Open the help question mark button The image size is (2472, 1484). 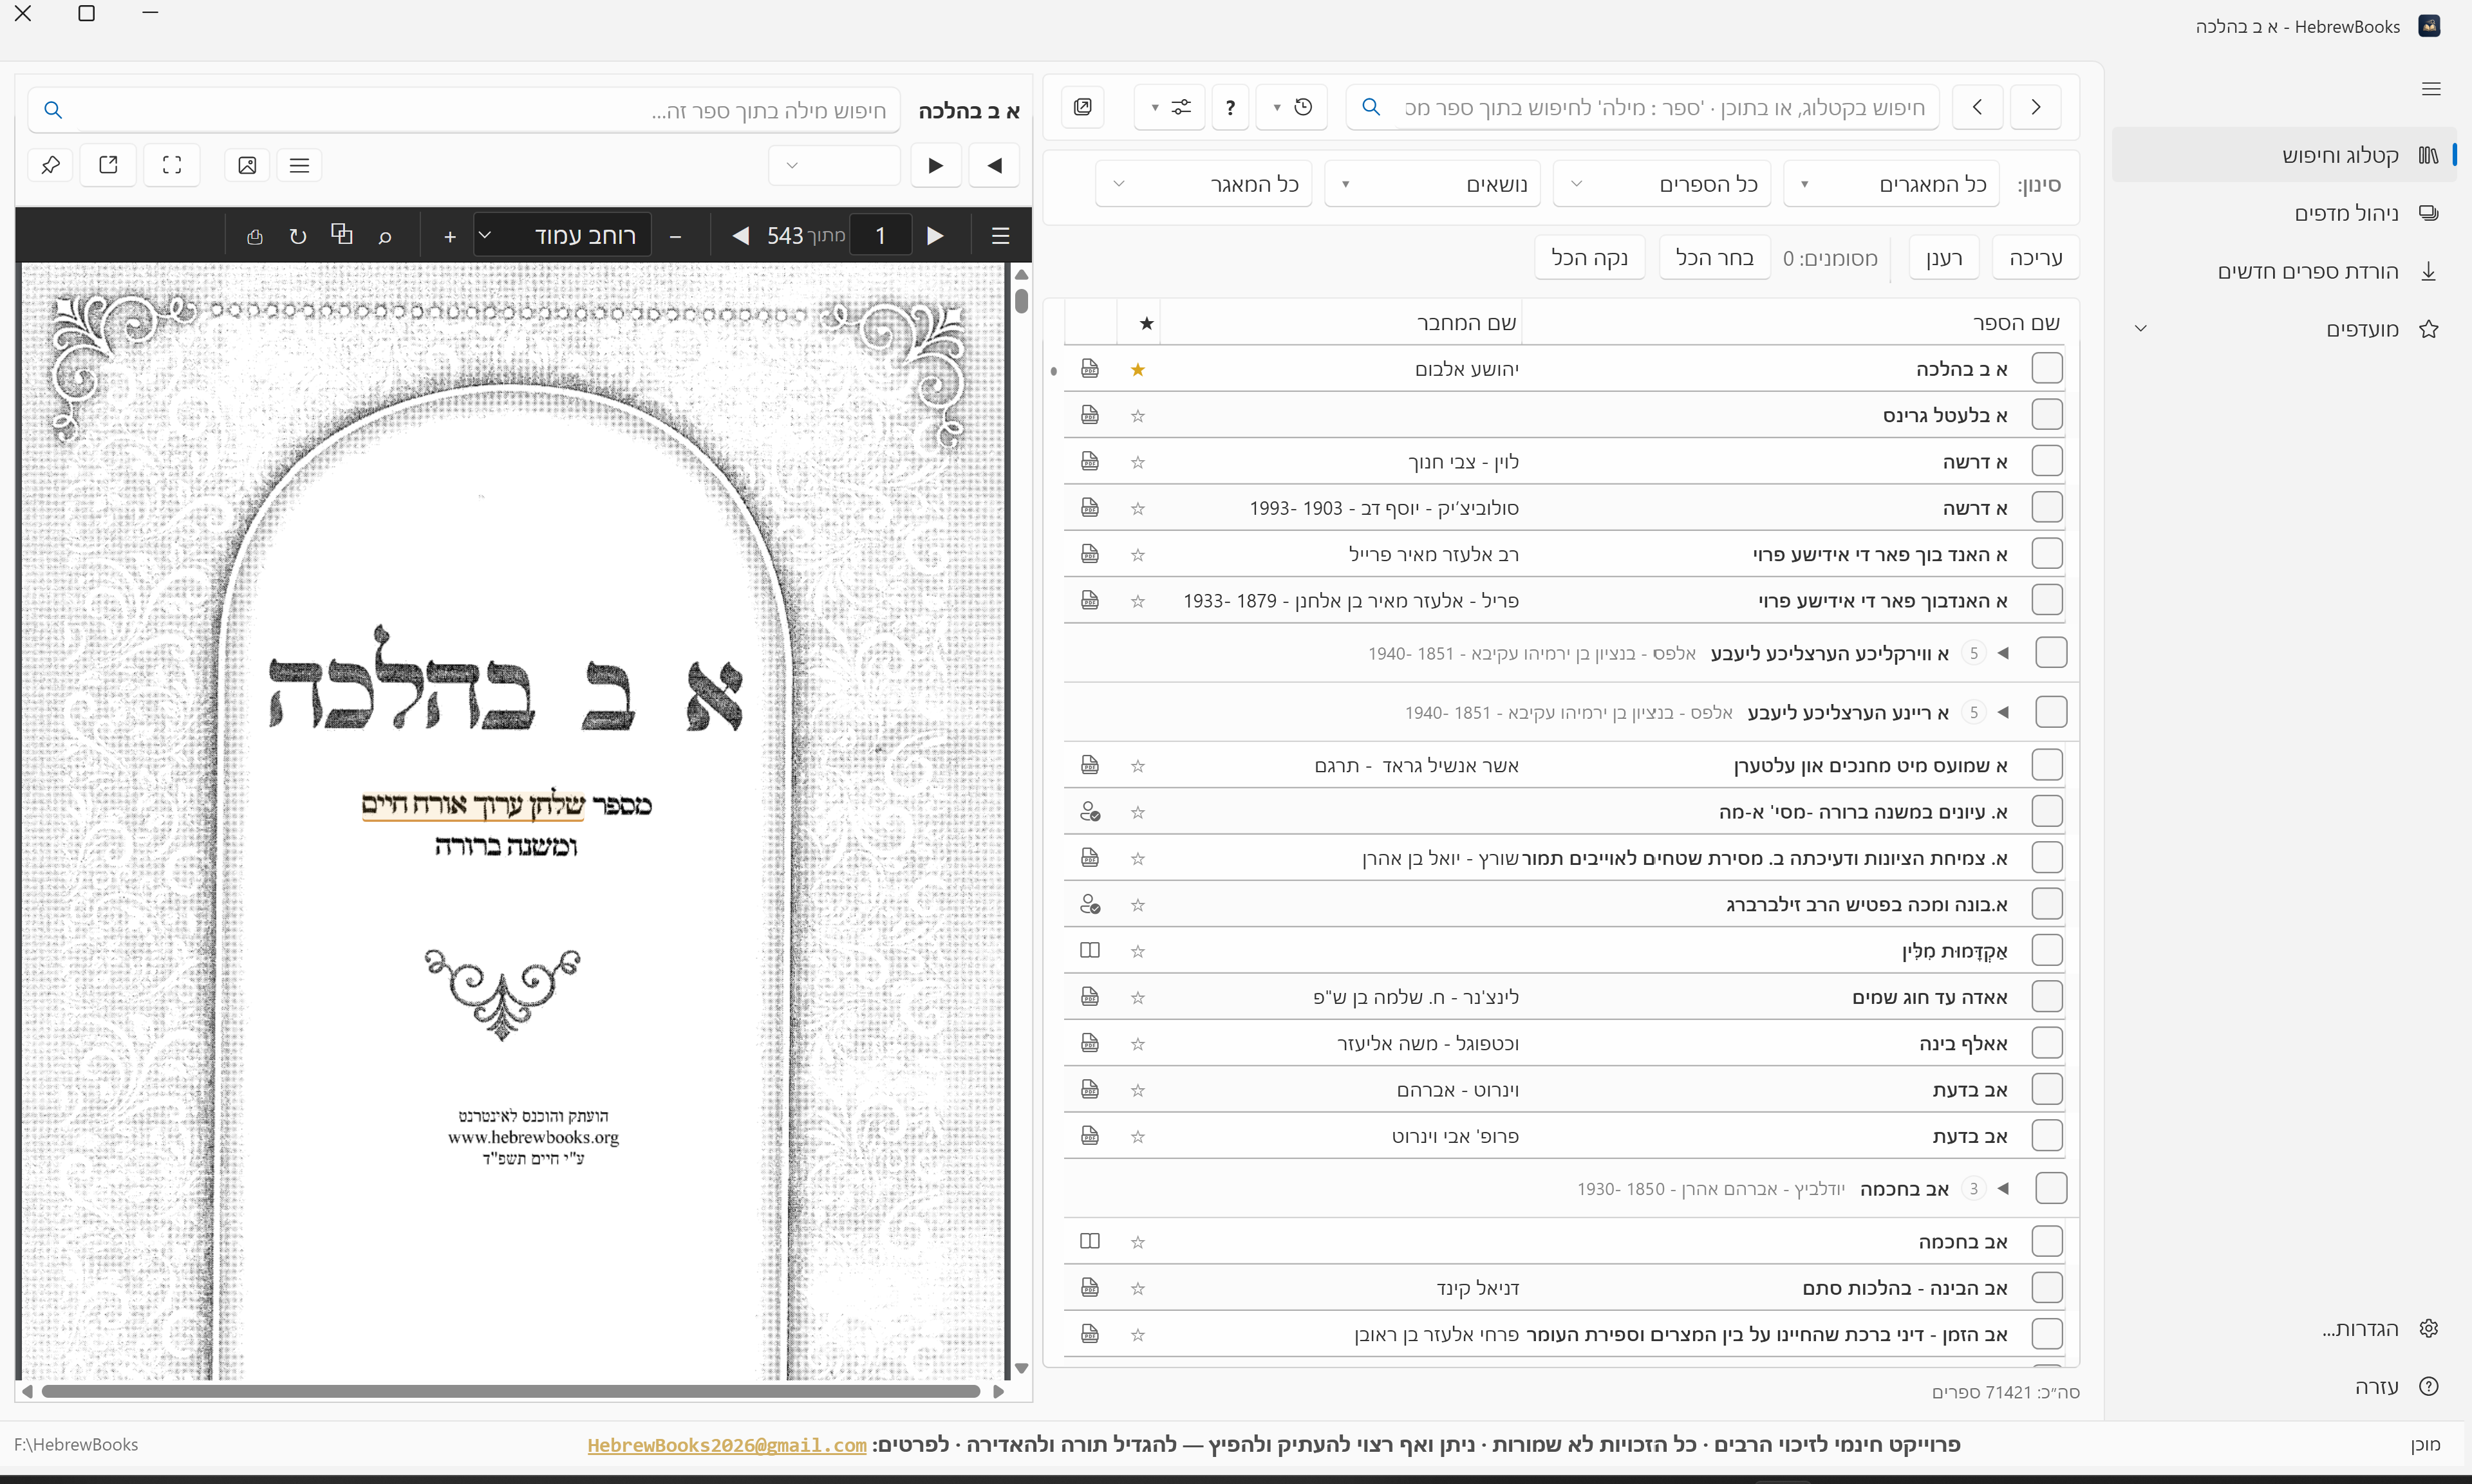point(1230,107)
